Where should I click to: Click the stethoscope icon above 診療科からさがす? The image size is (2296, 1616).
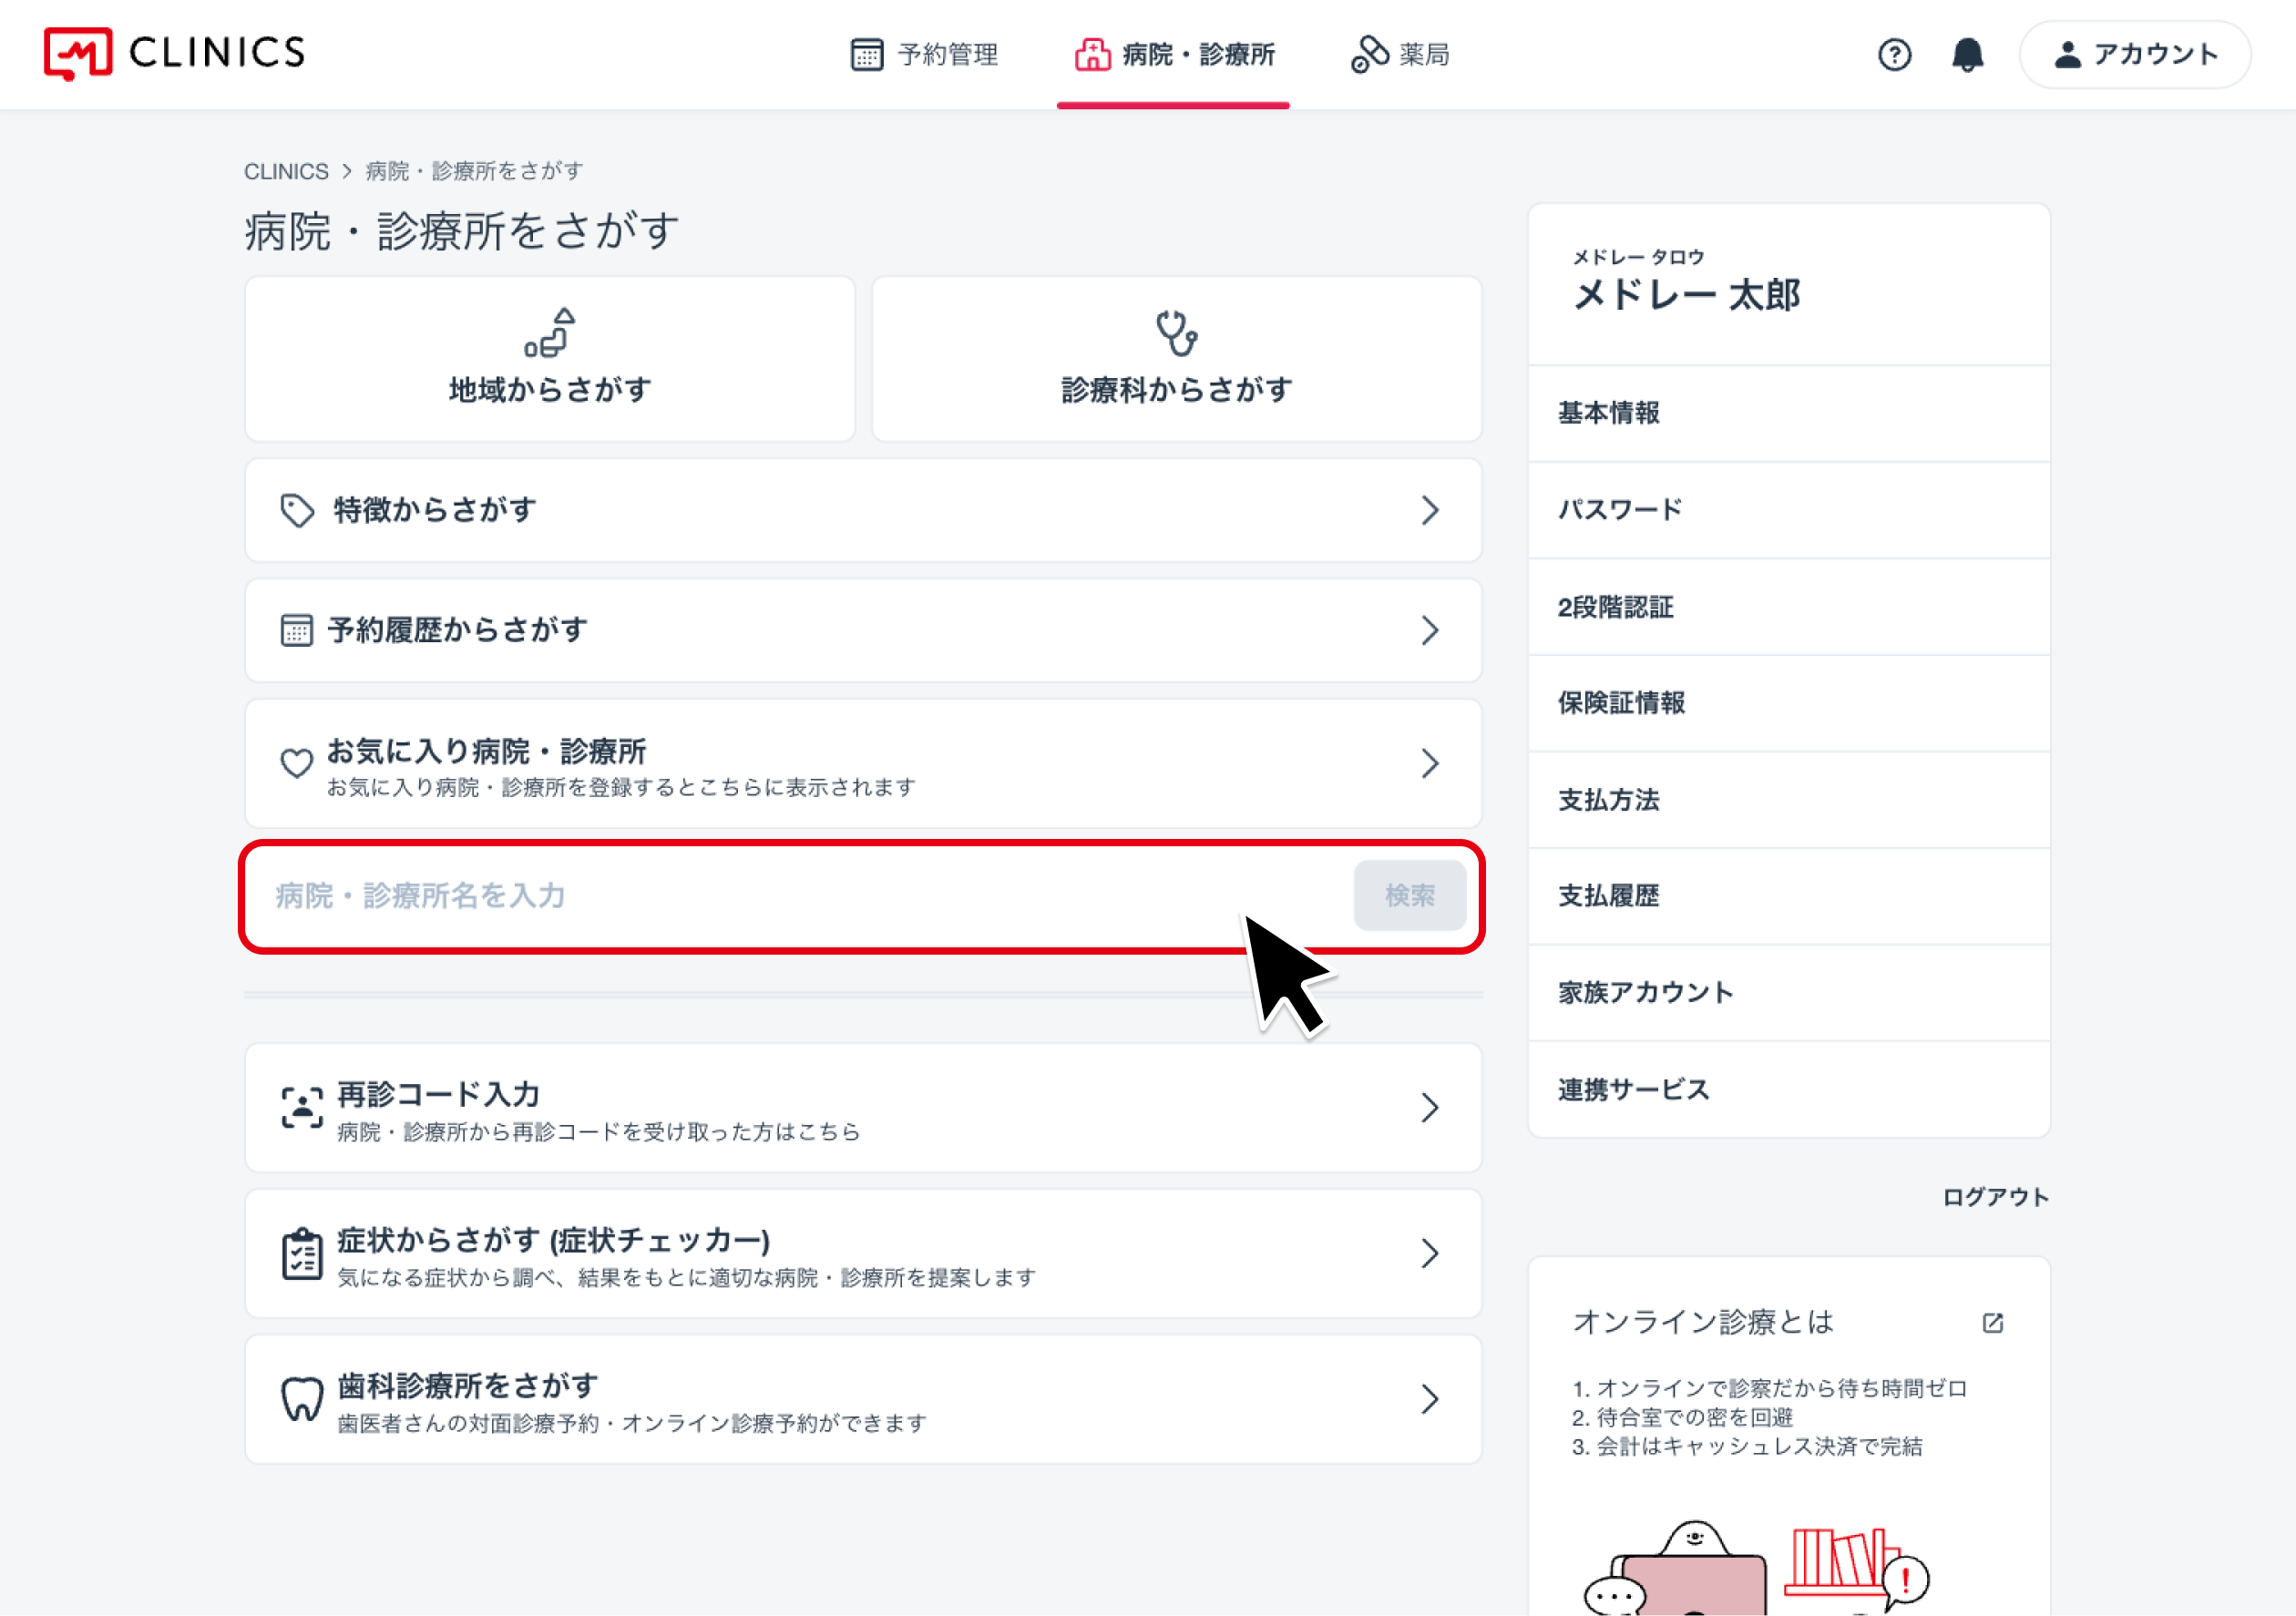1176,333
